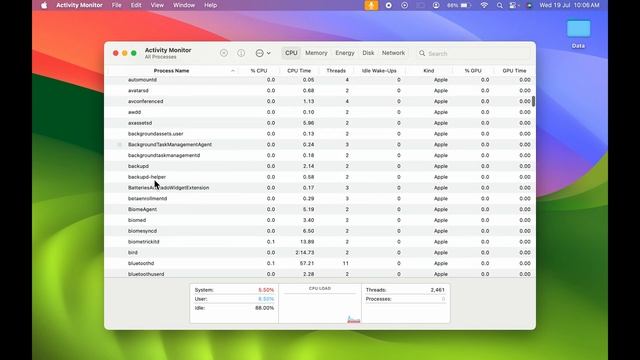This screenshot has width=640, height=360.
Task: Select the backupd-helper process row
Action: 320,177
